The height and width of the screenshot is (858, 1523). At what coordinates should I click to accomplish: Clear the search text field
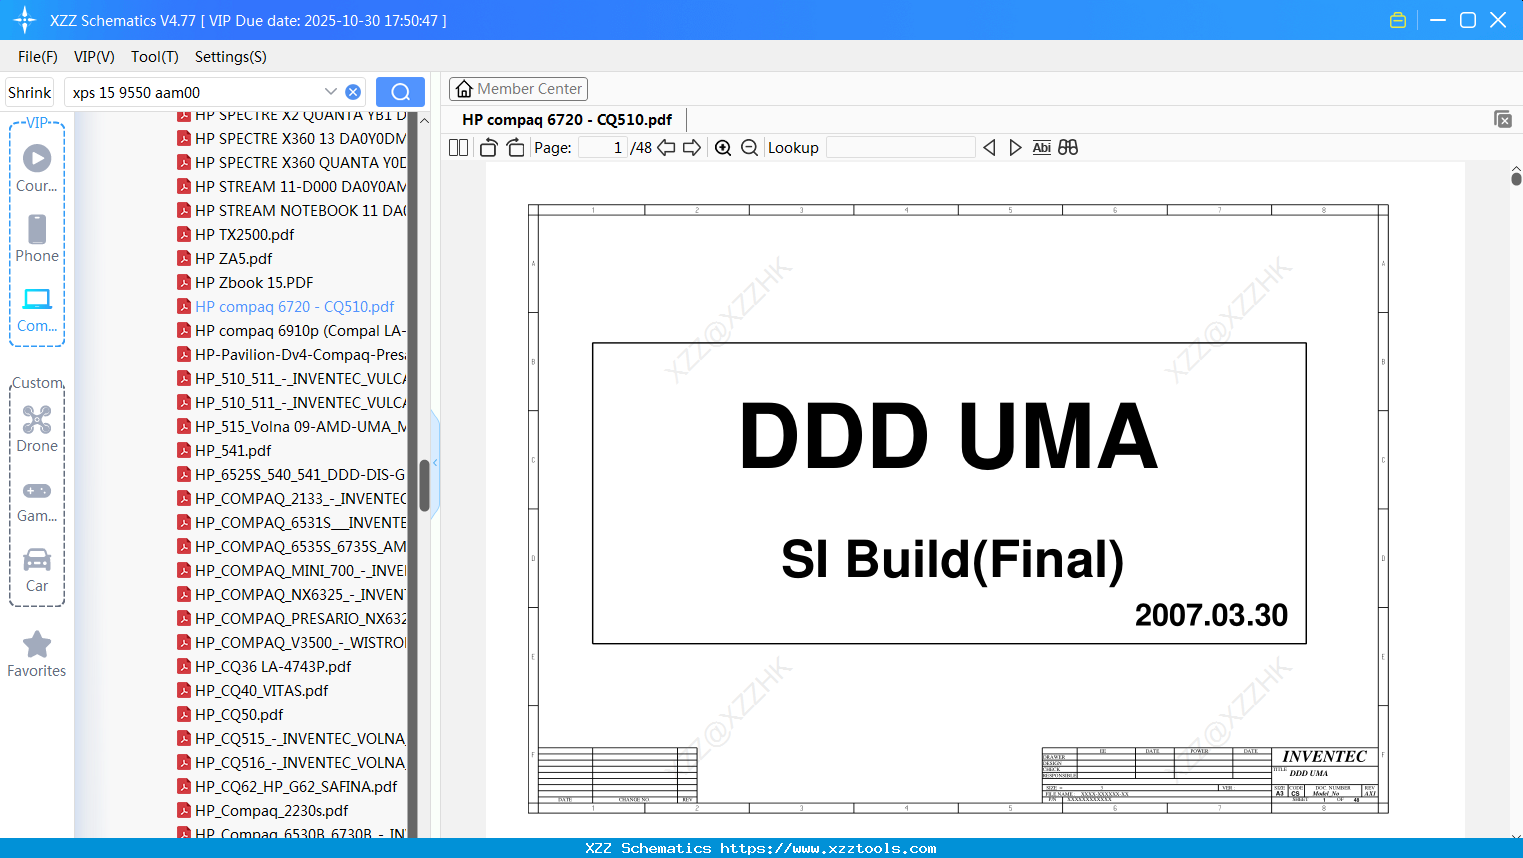click(x=353, y=92)
